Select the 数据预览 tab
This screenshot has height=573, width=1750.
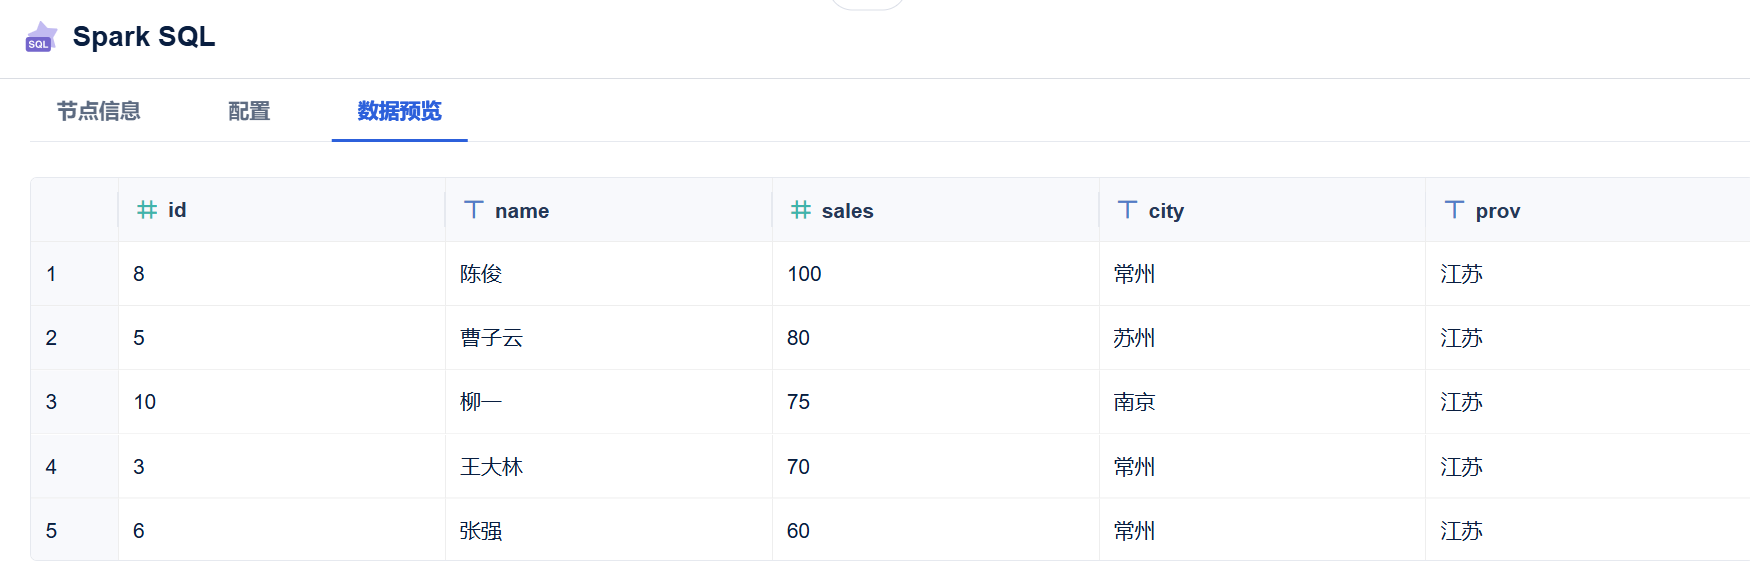coord(399,111)
